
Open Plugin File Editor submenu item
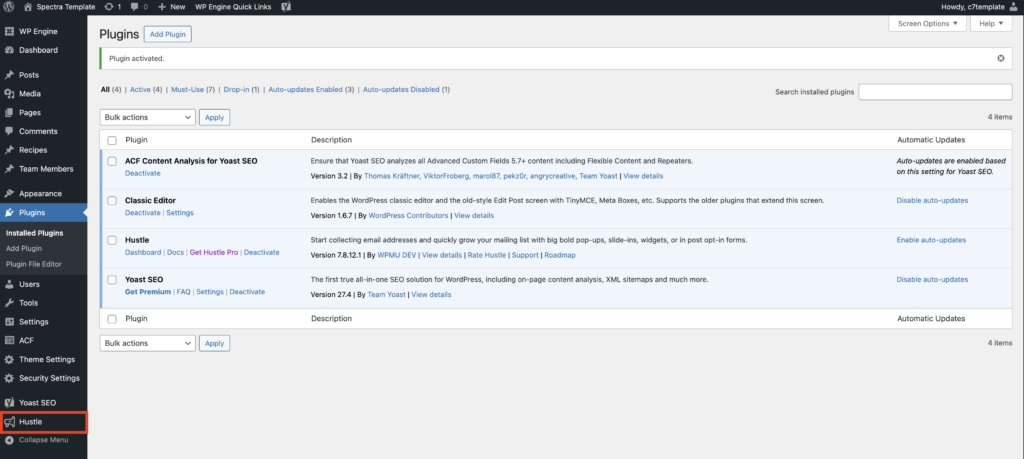click(x=33, y=264)
